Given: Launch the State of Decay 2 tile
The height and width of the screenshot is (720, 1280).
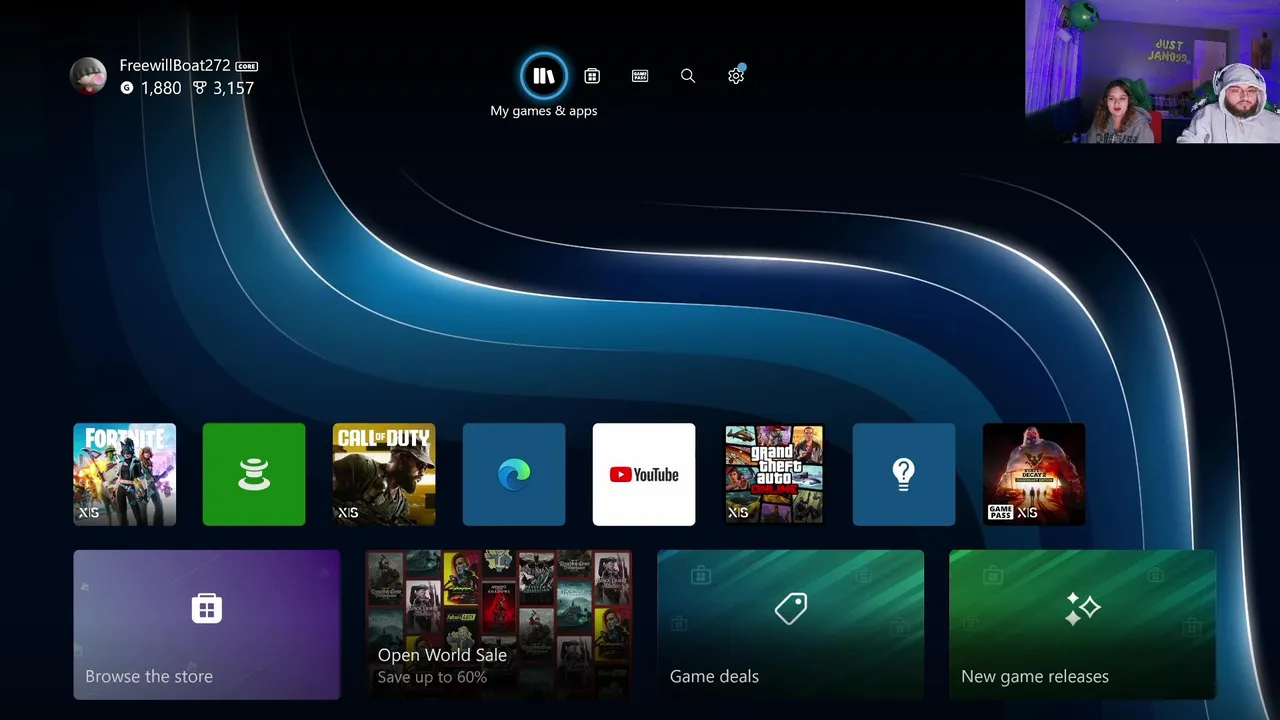Looking at the screenshot, I should (1034, 474).
